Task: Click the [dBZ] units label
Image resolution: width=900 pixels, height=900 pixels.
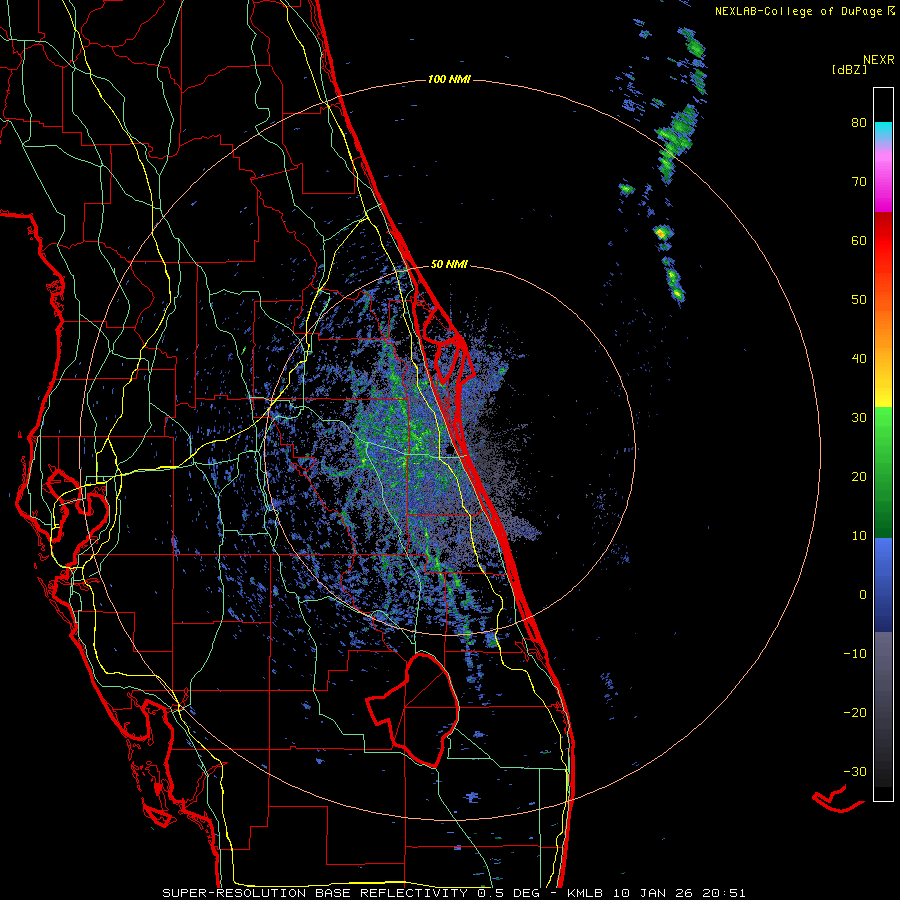Action: pyautogui.click(x=849, y=70)
